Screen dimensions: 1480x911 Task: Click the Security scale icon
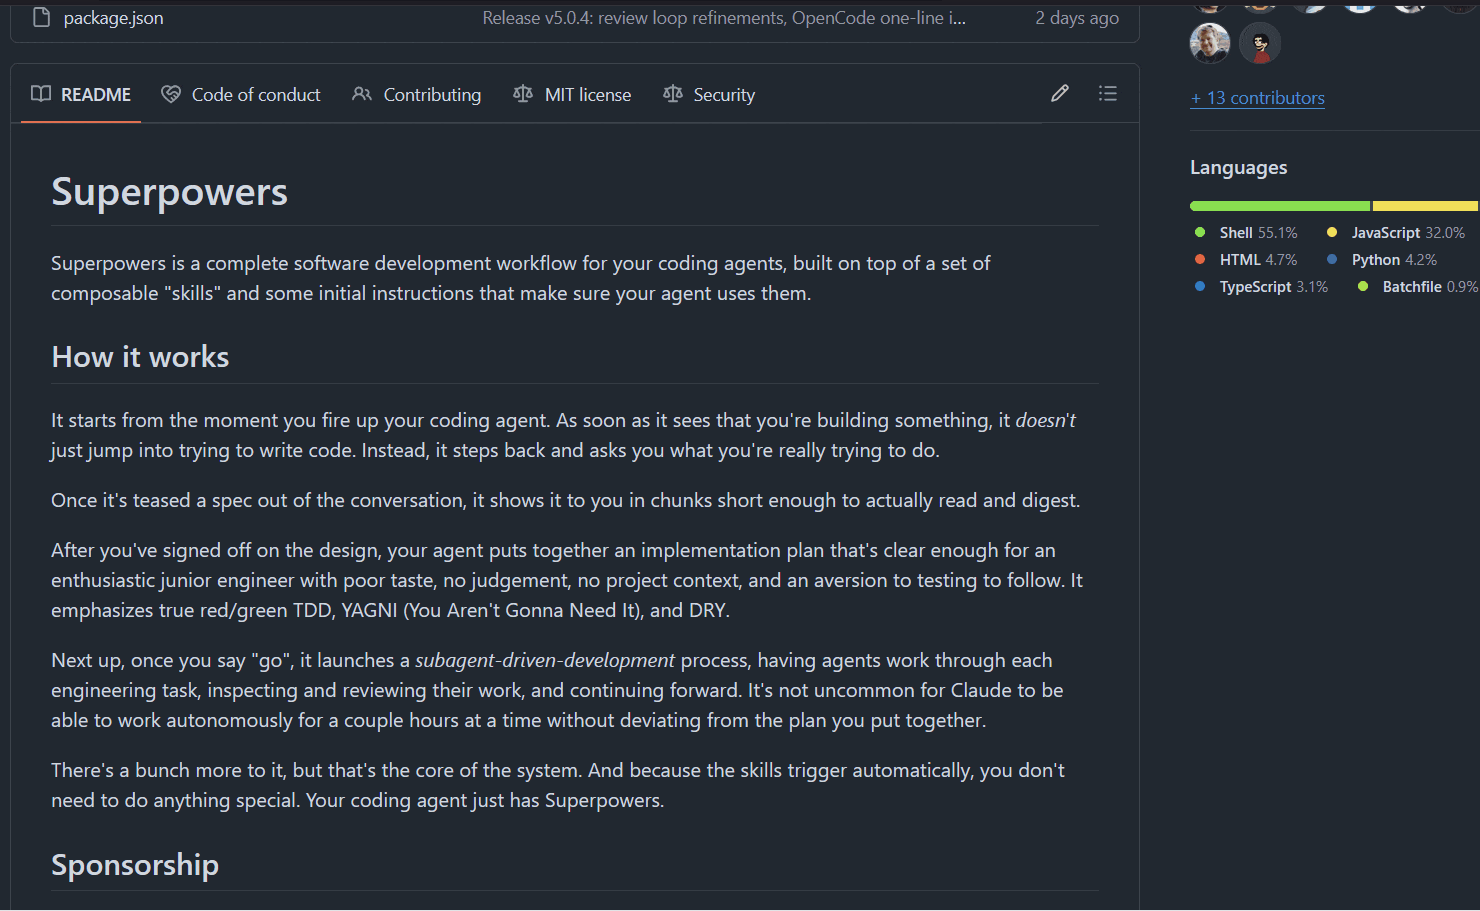click(x=673, y=94)
